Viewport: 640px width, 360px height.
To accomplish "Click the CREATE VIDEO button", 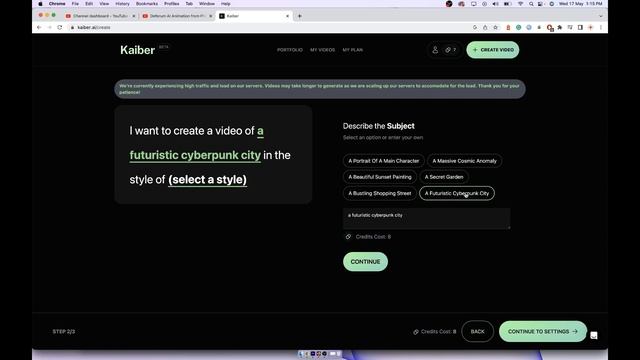I will pyautogui.click(x=493, y=50).
